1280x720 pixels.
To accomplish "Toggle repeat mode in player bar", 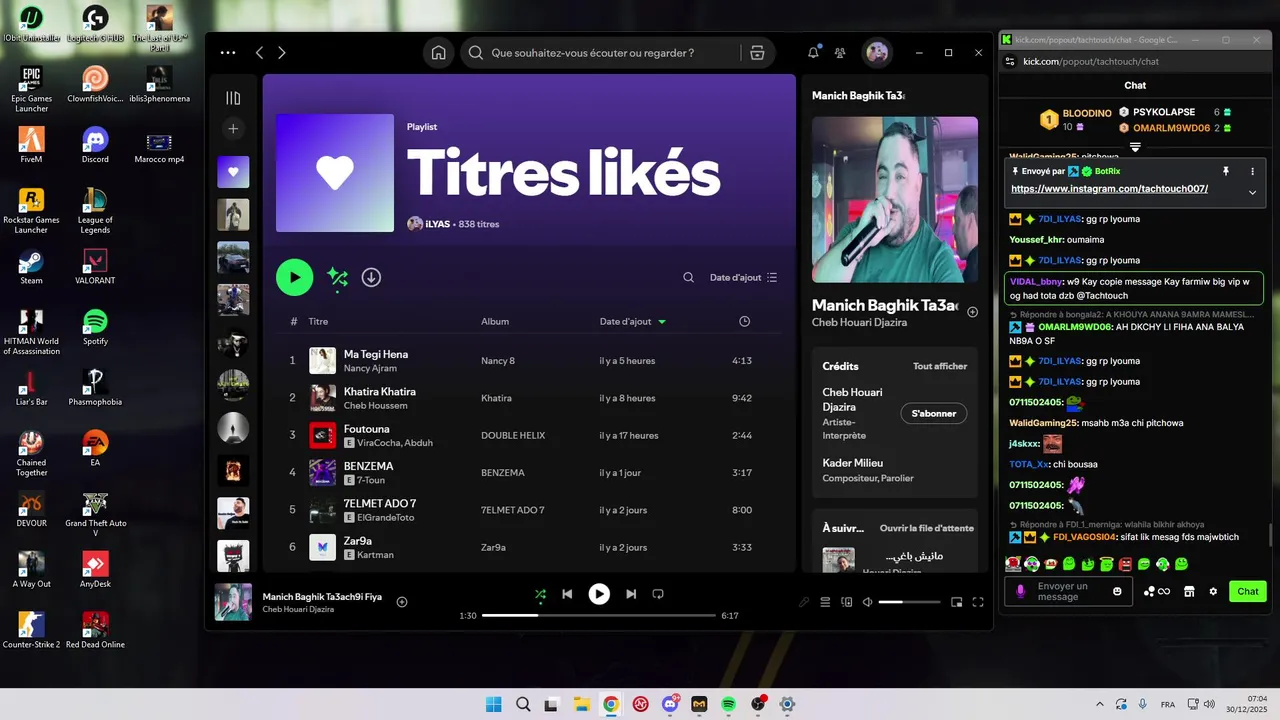I will (x=658, y=594).
